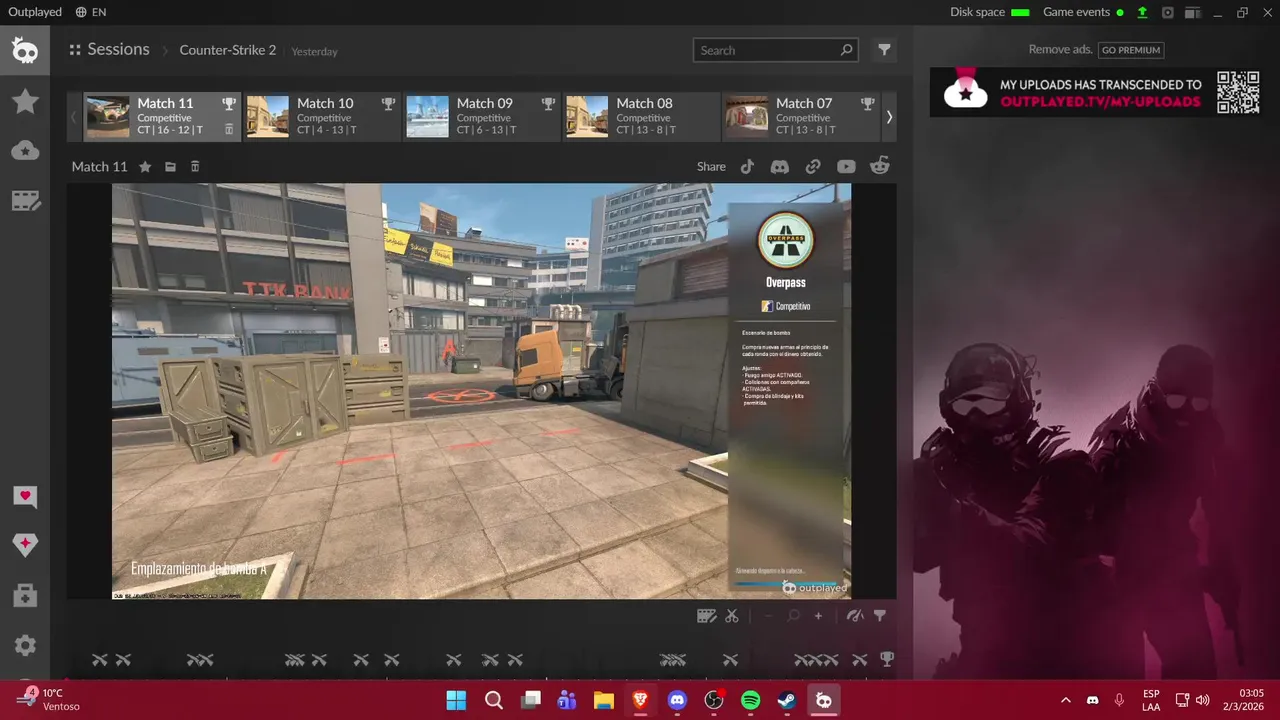
Task: Open cloud uploads in left sidebar
Action: tap(25, 151)
